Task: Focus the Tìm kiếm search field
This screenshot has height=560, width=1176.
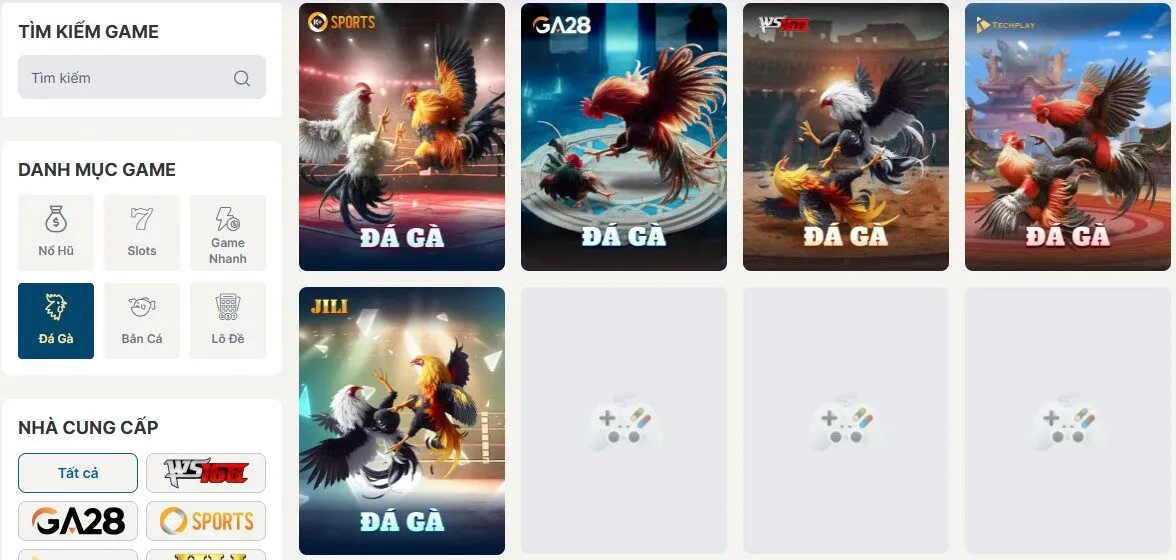Action: pos(142,77)
